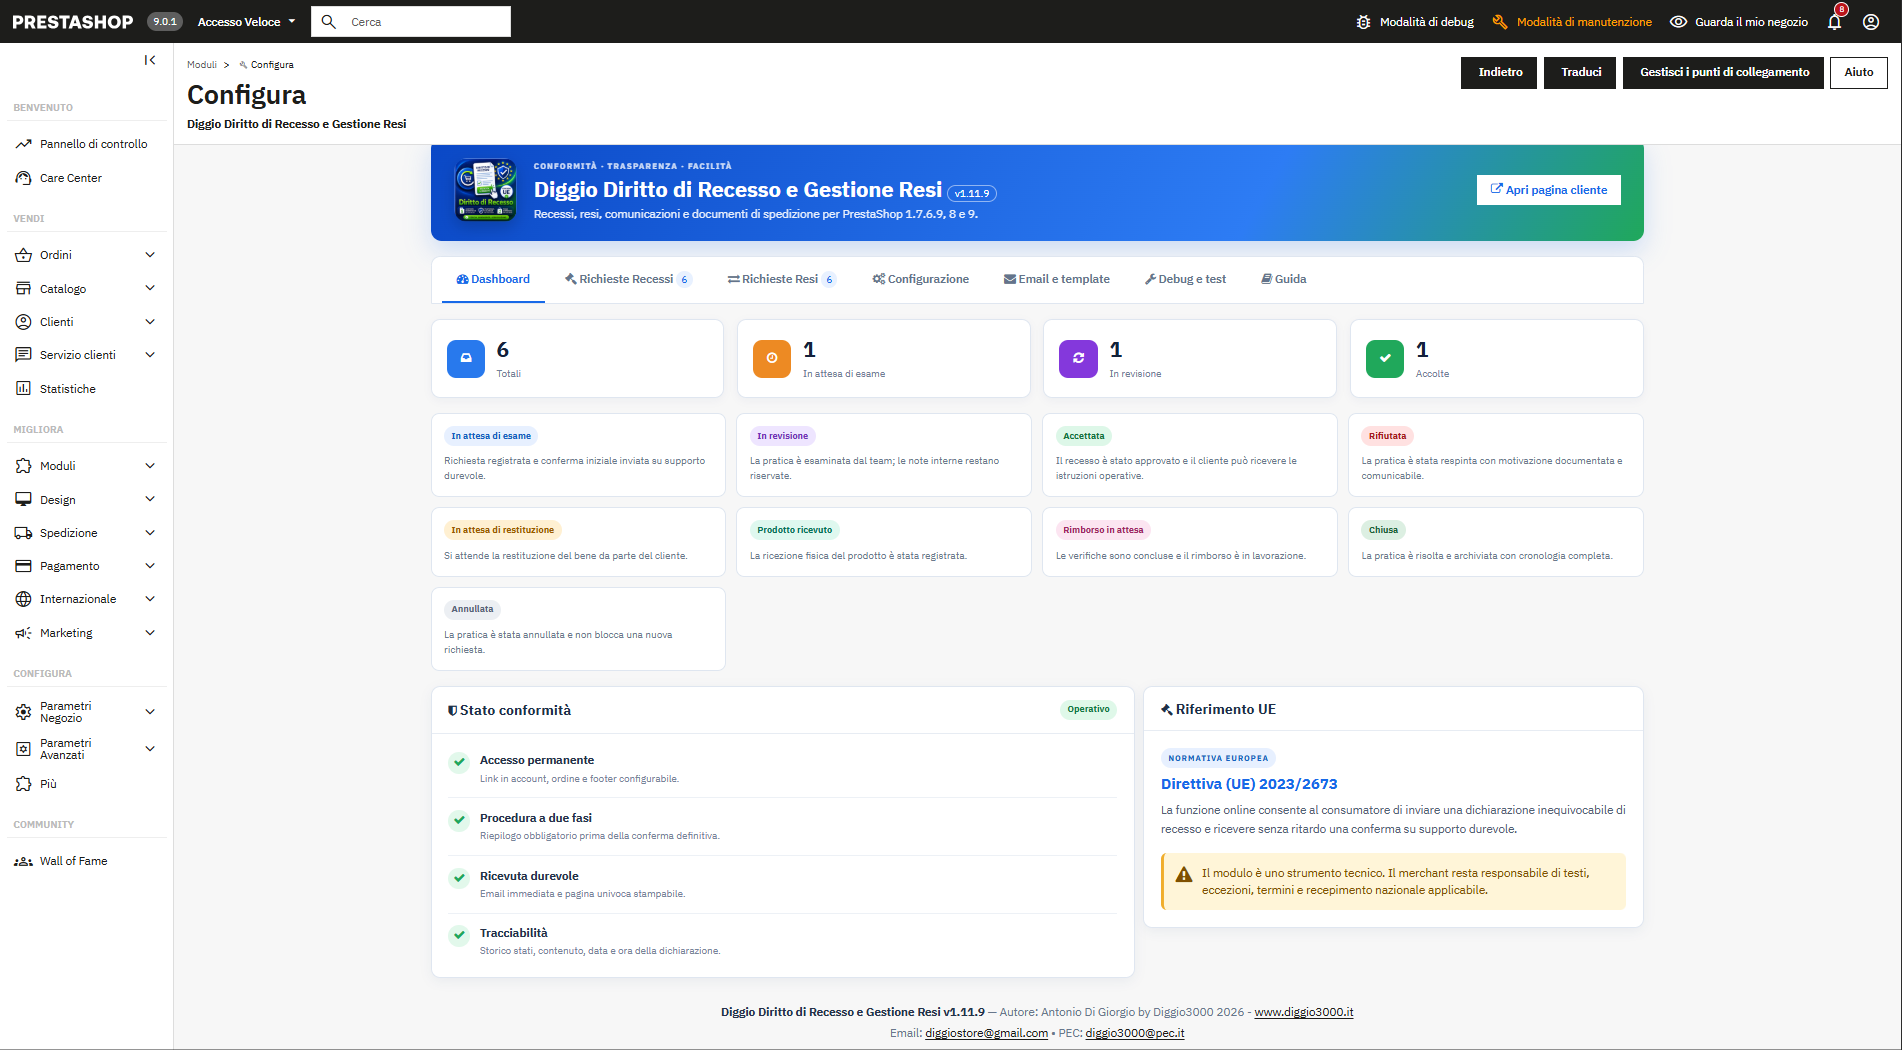Click the Apri pagina cliente button
The image size is (1902, 1050).
(1549, 190)
